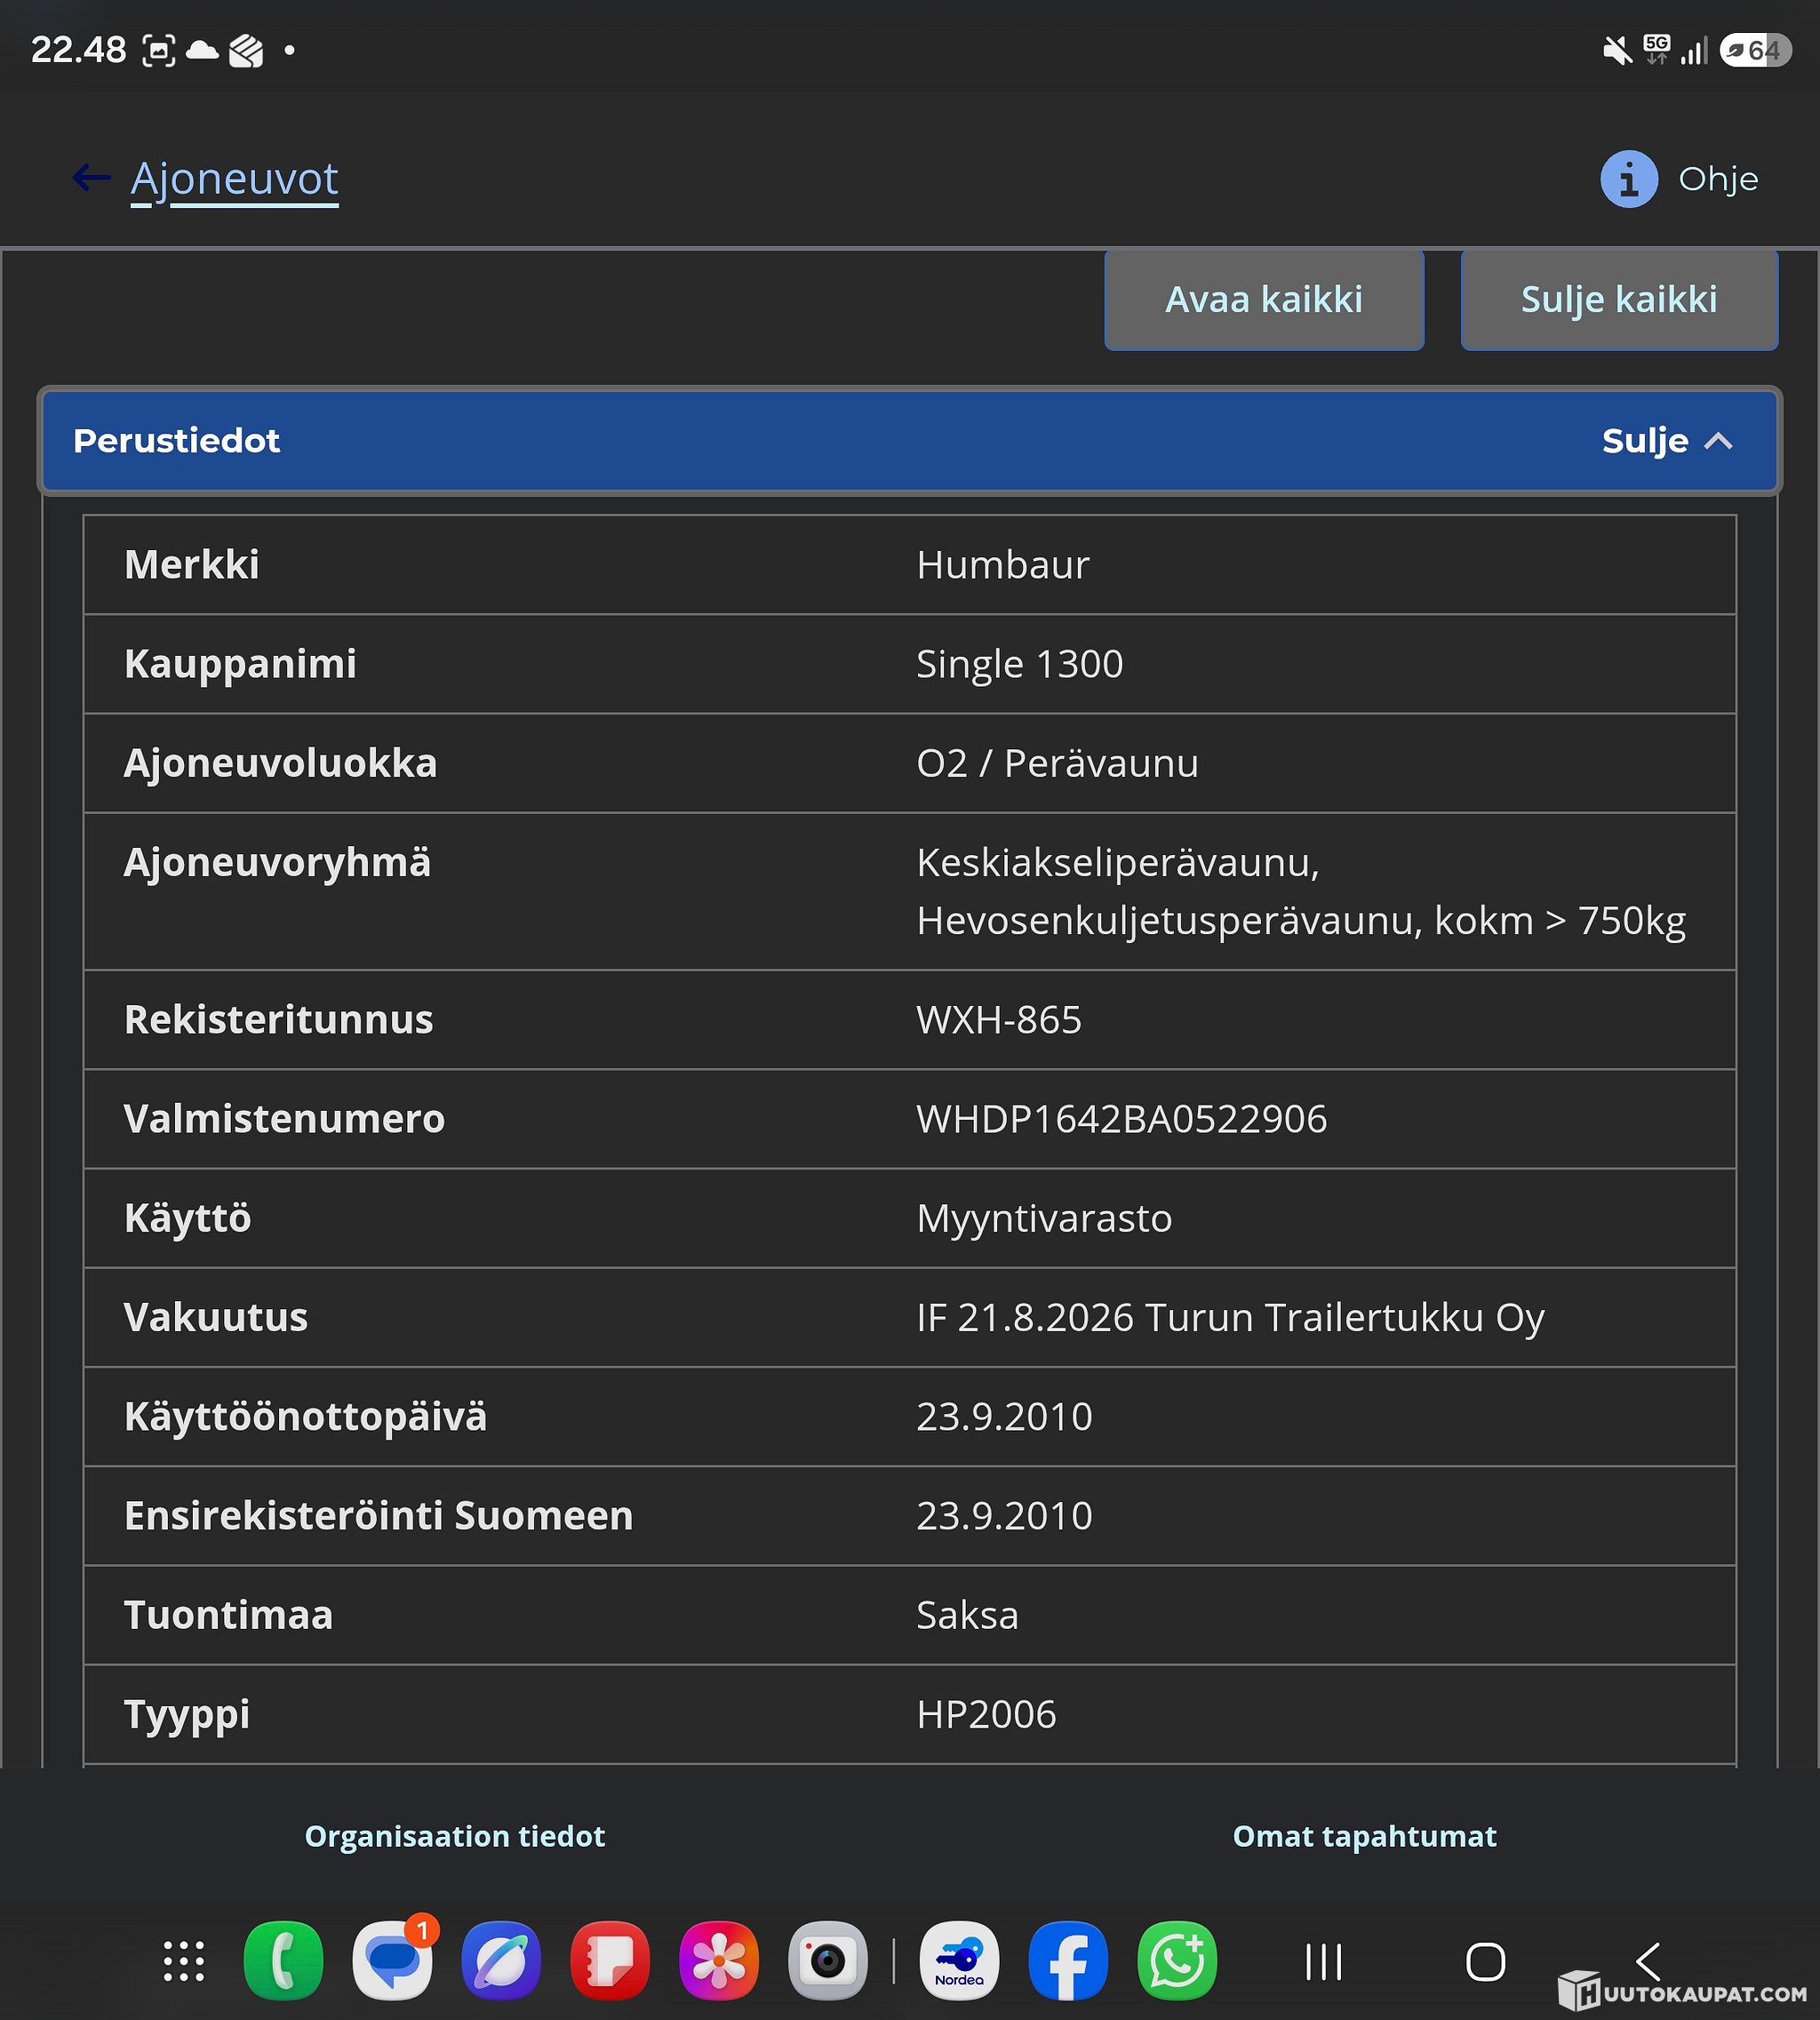Select the Käyttöönottopäivä date 23.9.2010
1820x2020 pixels.
tap(1004, 1416)
